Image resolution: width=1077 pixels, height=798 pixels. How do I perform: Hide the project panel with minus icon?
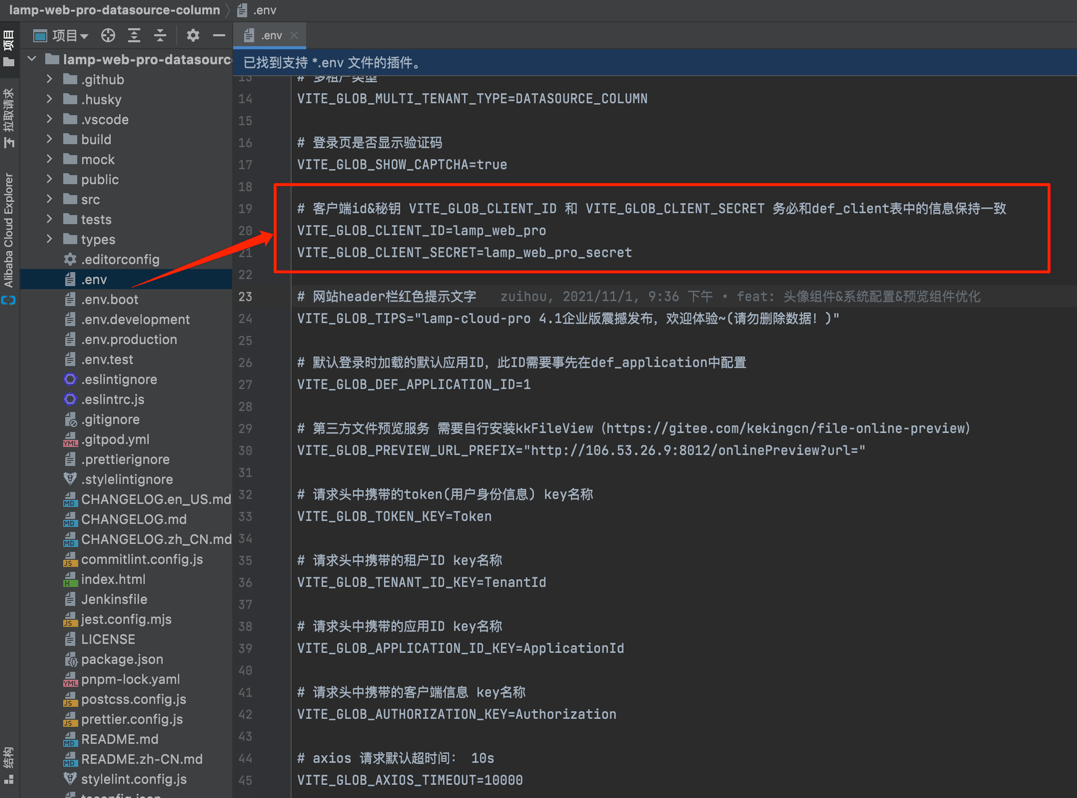[x=219, y=36]
